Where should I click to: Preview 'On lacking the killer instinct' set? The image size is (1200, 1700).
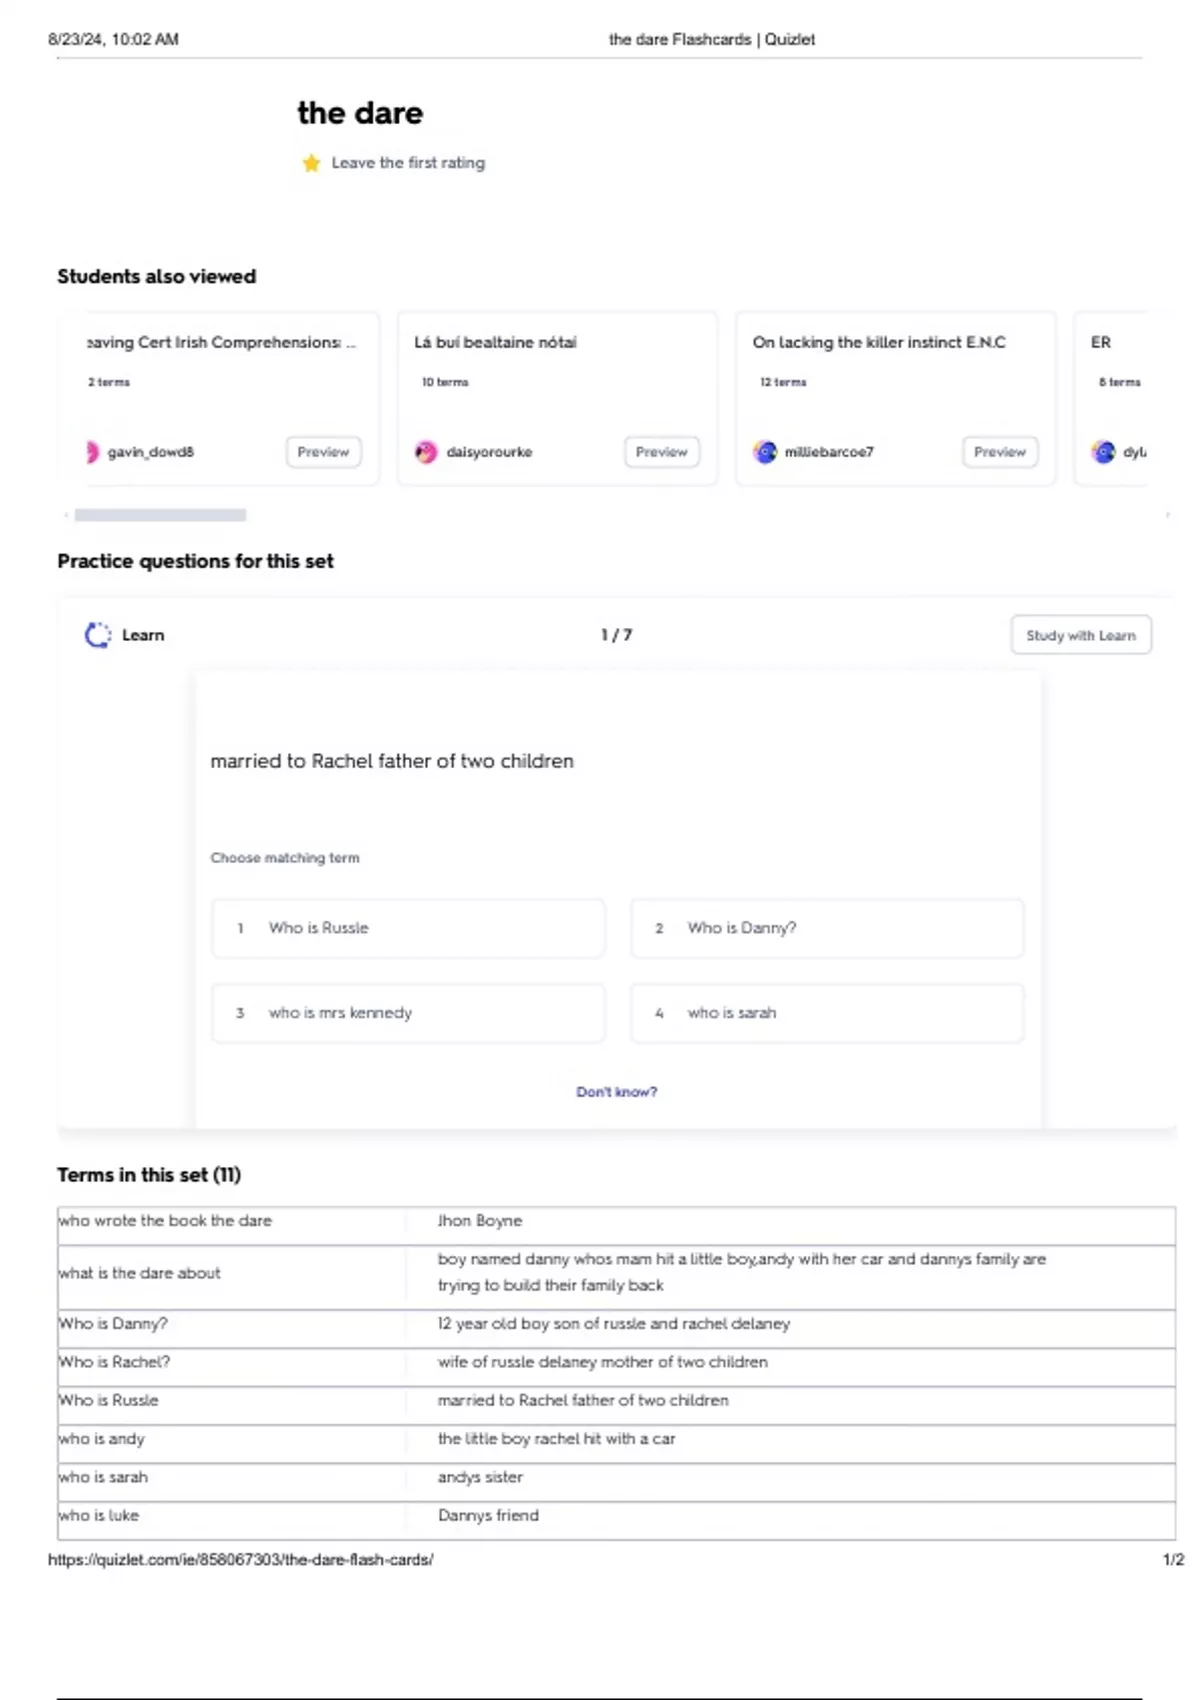pos(999,452)
